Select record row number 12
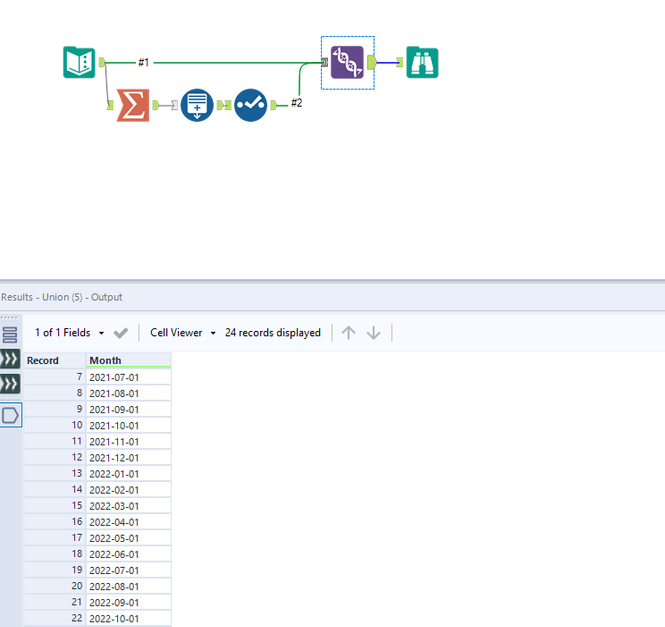 [55, 458]
